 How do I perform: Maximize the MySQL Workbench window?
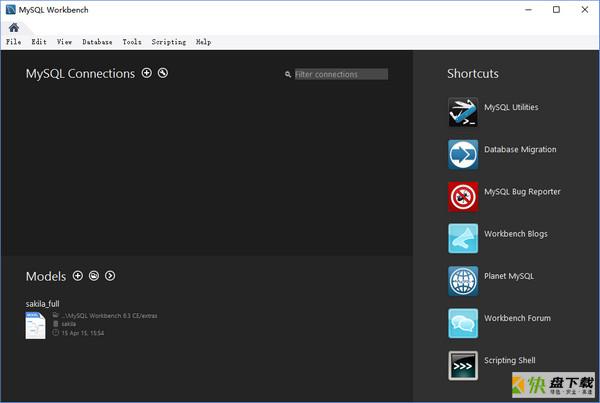point(556,10)
